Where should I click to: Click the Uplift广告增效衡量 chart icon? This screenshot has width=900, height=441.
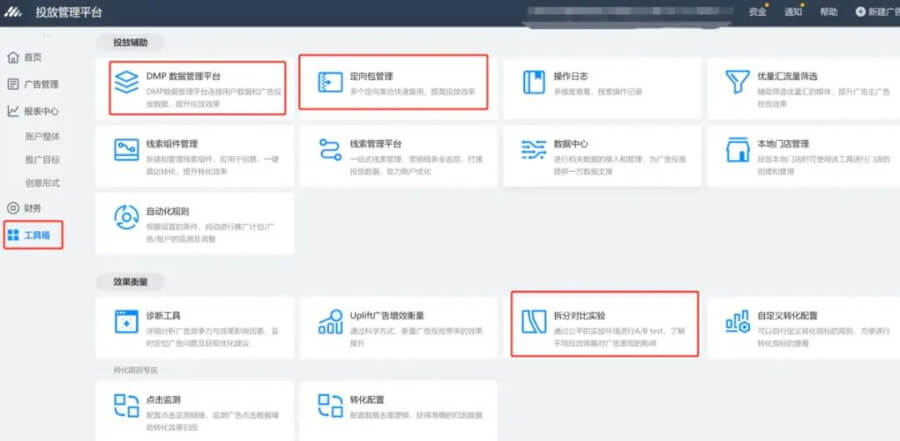(331, 321)
